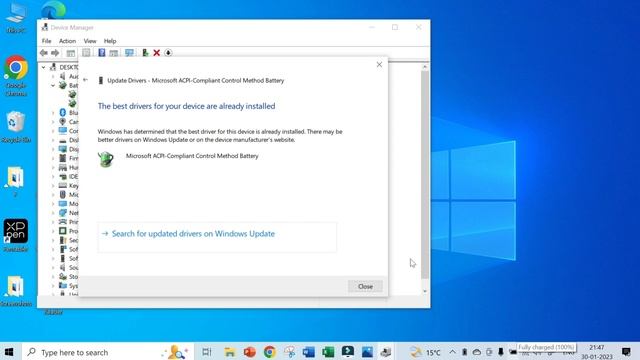
Task: Expand the Firmware tree node
Action: [x=53, y=158]
